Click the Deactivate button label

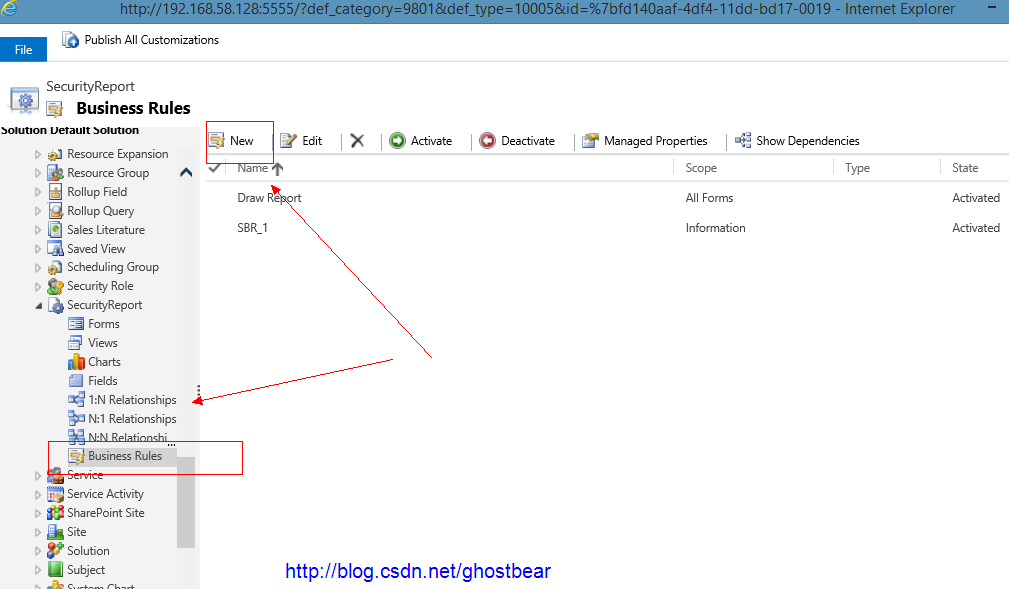tap(528, 140)
